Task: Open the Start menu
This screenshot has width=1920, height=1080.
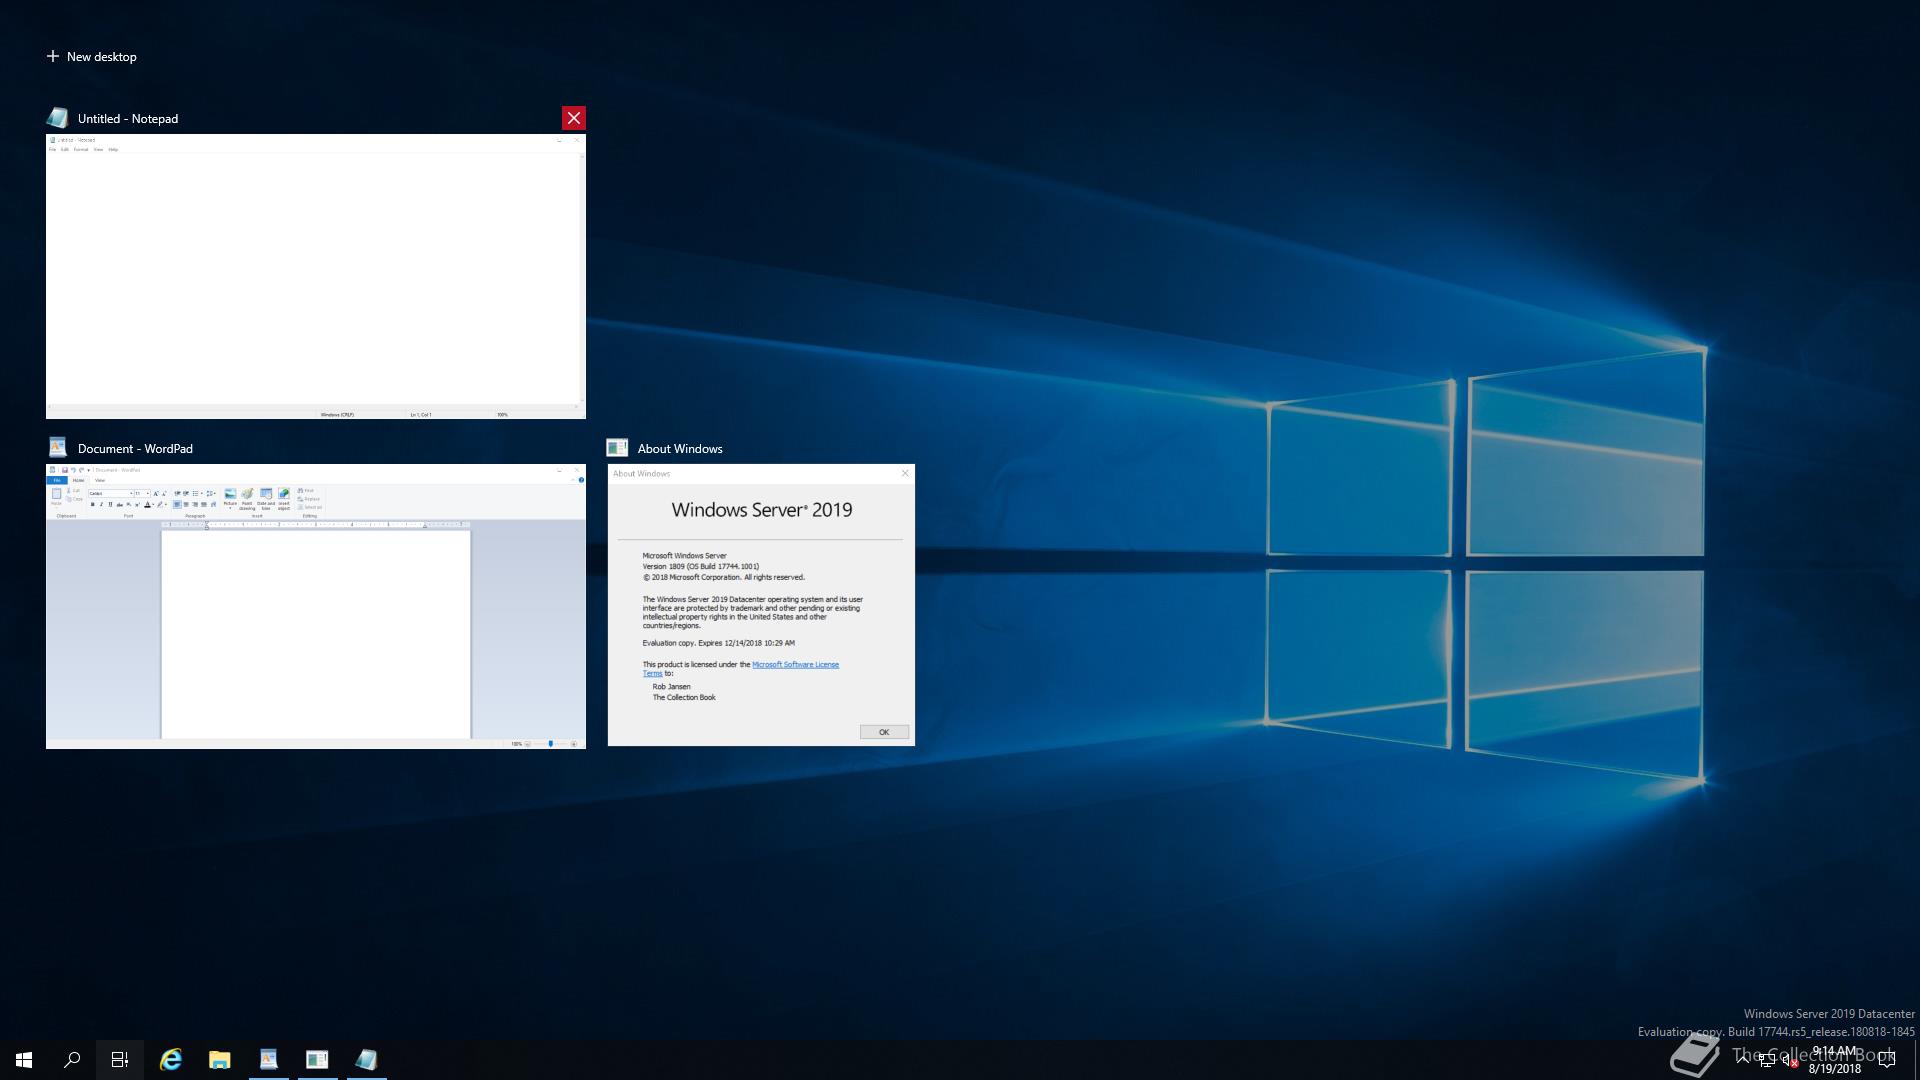Action: [x=24, y=1060]
